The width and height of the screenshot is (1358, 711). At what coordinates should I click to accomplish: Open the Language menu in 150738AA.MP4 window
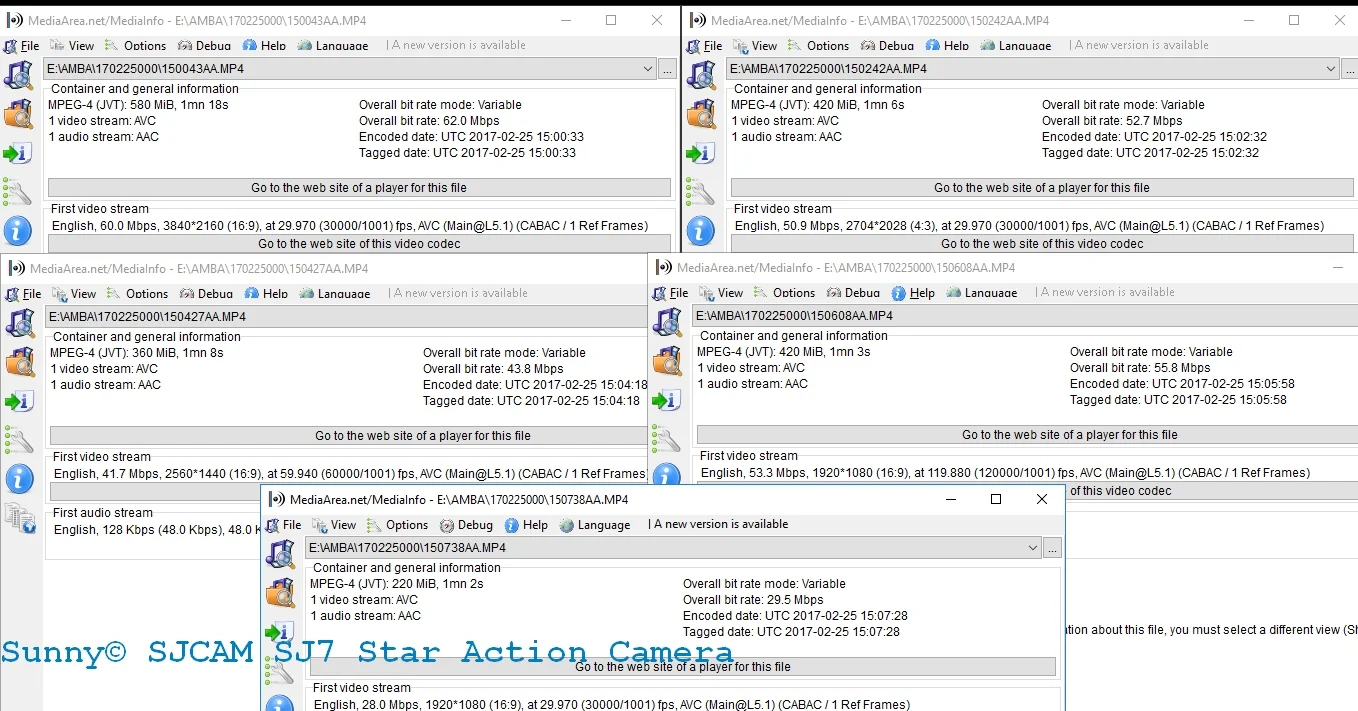pos(596,525)
